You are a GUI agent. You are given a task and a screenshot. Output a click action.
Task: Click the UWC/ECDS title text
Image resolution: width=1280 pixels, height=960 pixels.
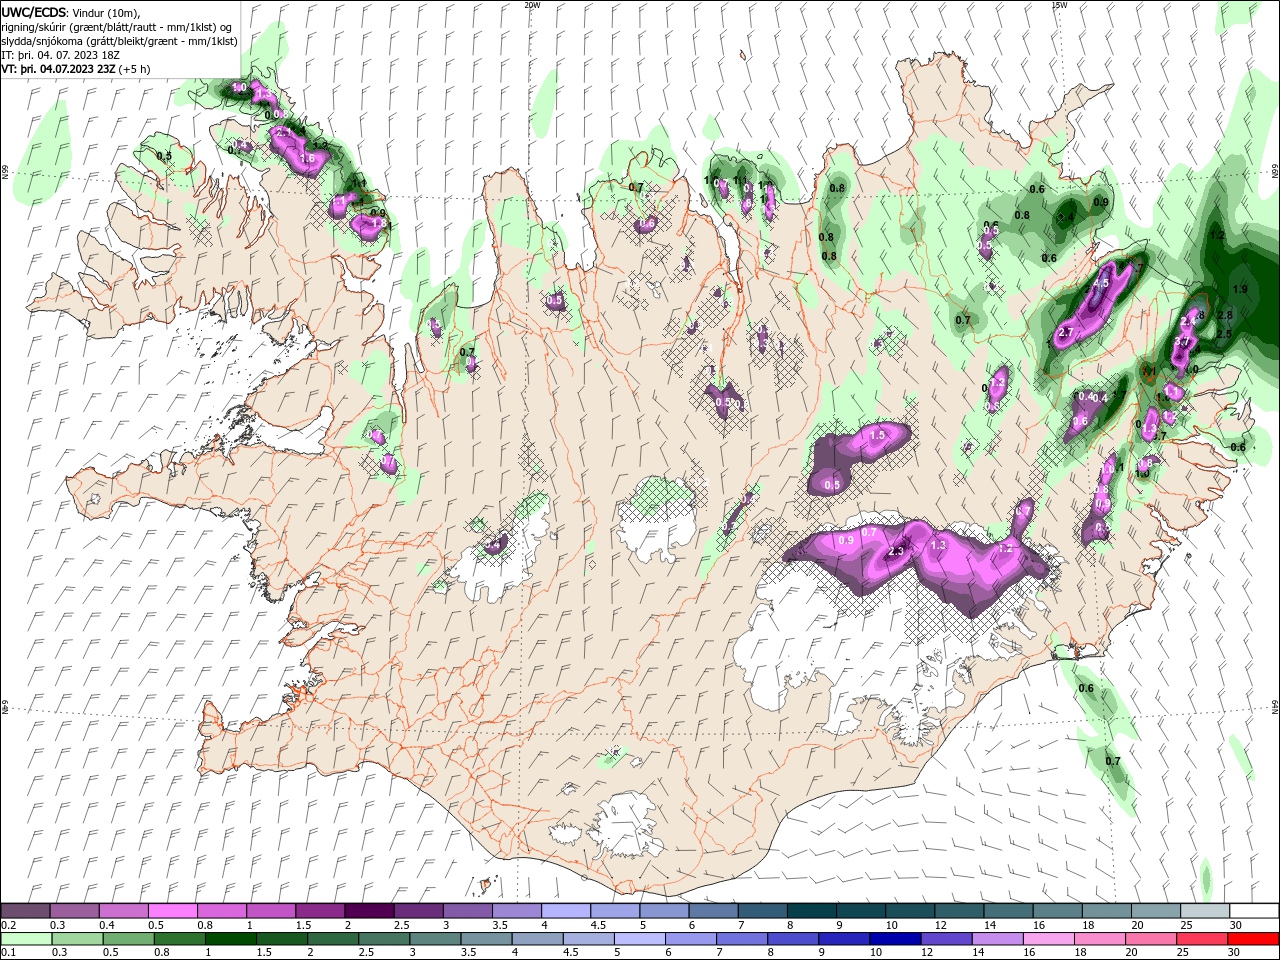(x=35, y=11)
